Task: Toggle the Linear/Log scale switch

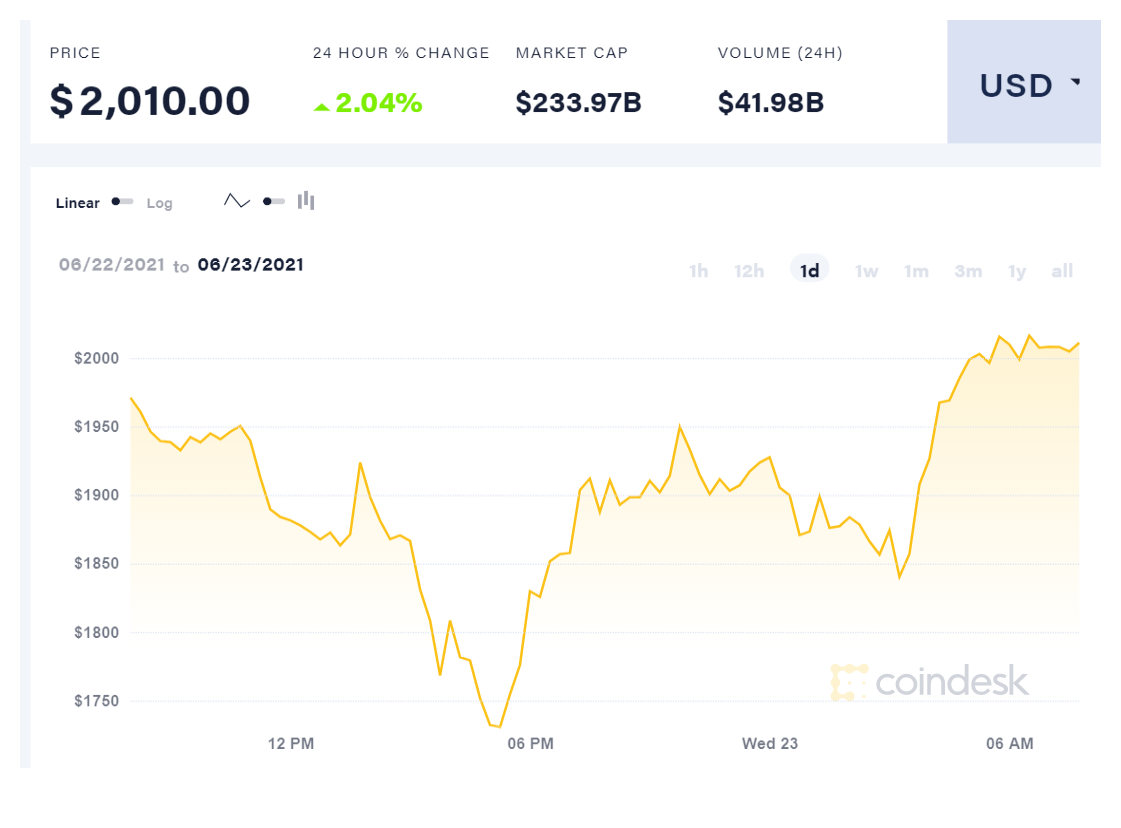Action: point(123,202)
